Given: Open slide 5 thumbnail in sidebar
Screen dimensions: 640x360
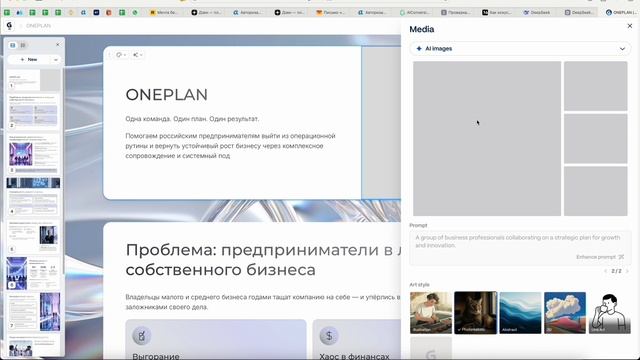Looking at the screenshot, I should coord(33,237).
